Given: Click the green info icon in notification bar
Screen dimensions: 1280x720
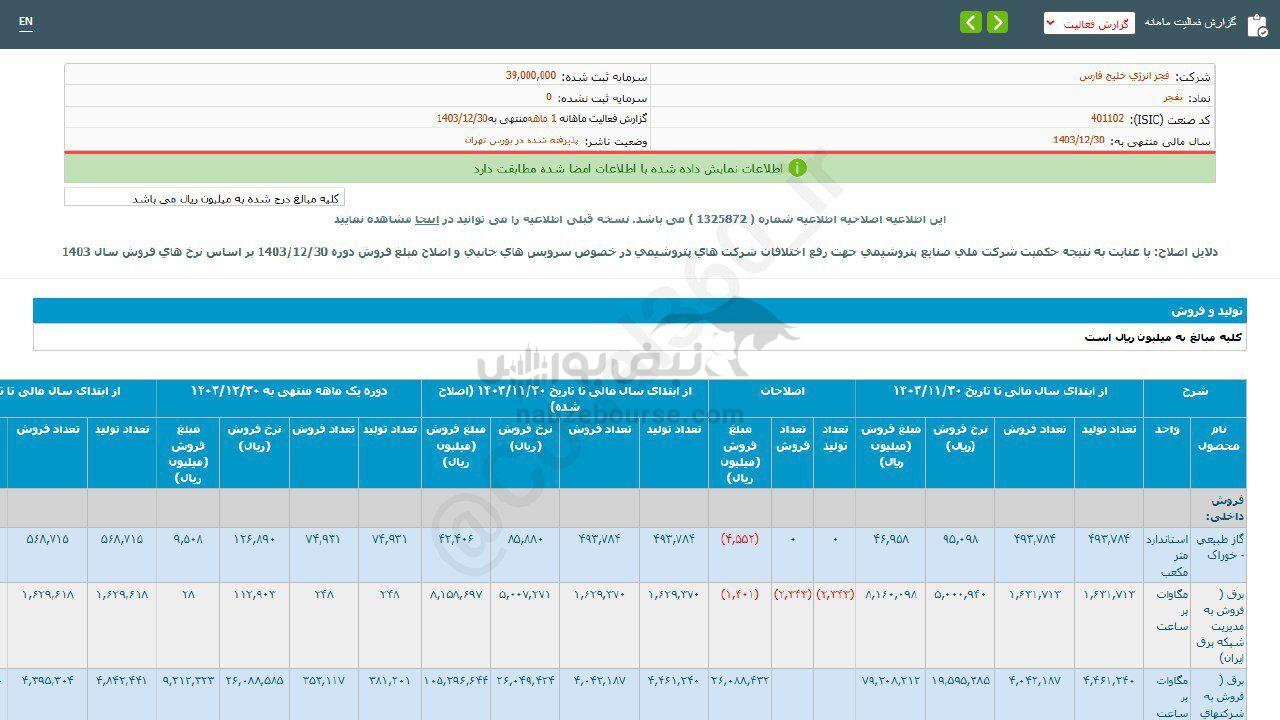Looking at the screenshot, I should tap(797, 168).
